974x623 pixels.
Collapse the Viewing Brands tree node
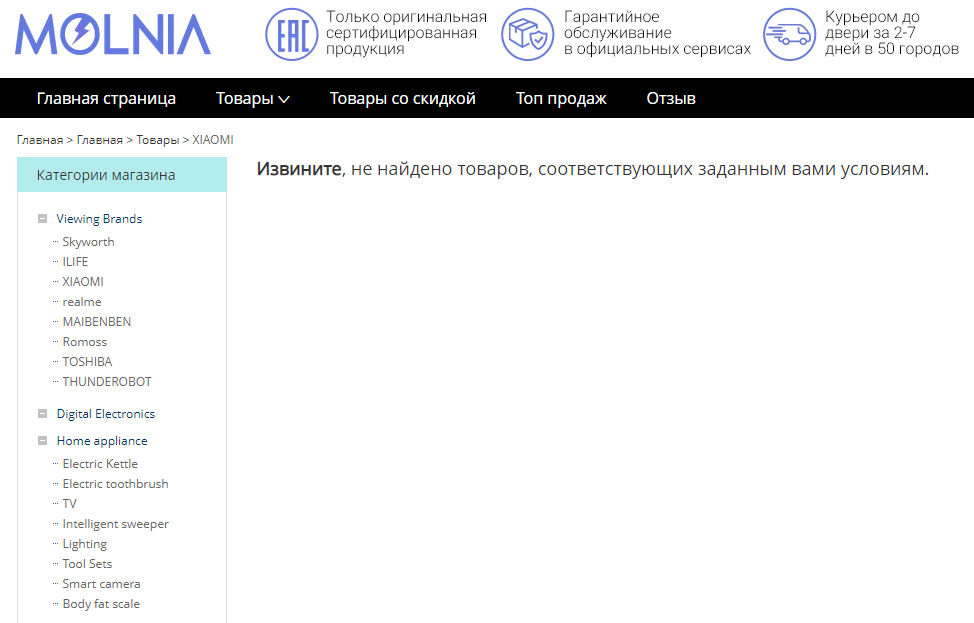tap(43, 219)
